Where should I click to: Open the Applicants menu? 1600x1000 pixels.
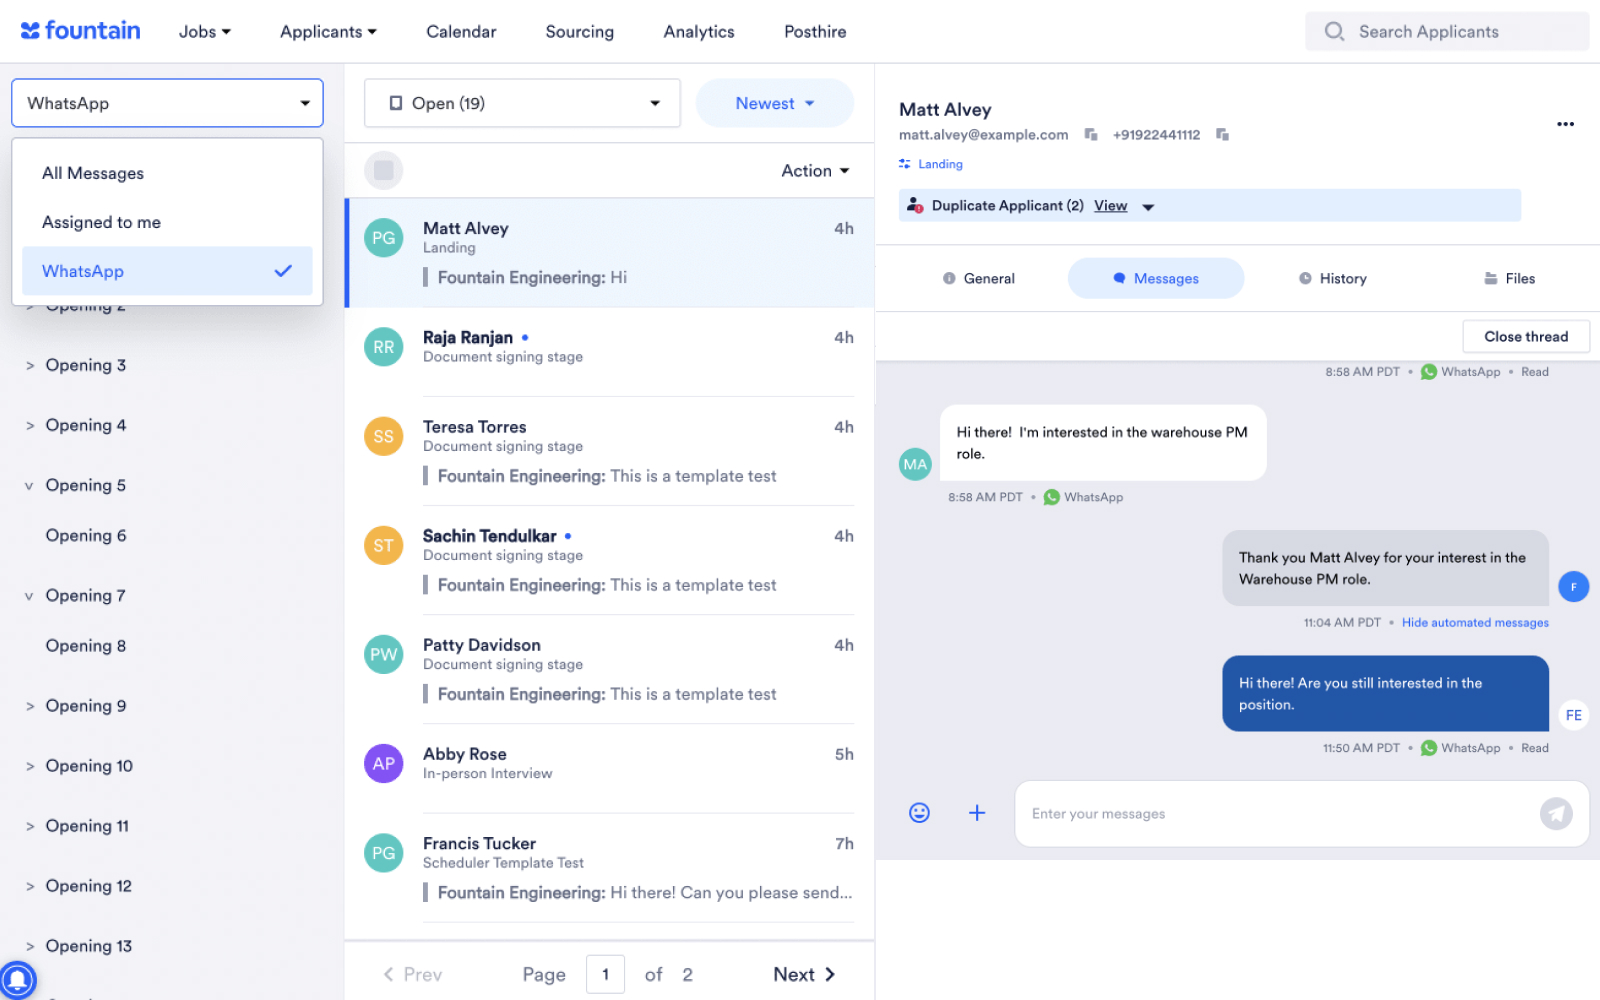point(328,32)
